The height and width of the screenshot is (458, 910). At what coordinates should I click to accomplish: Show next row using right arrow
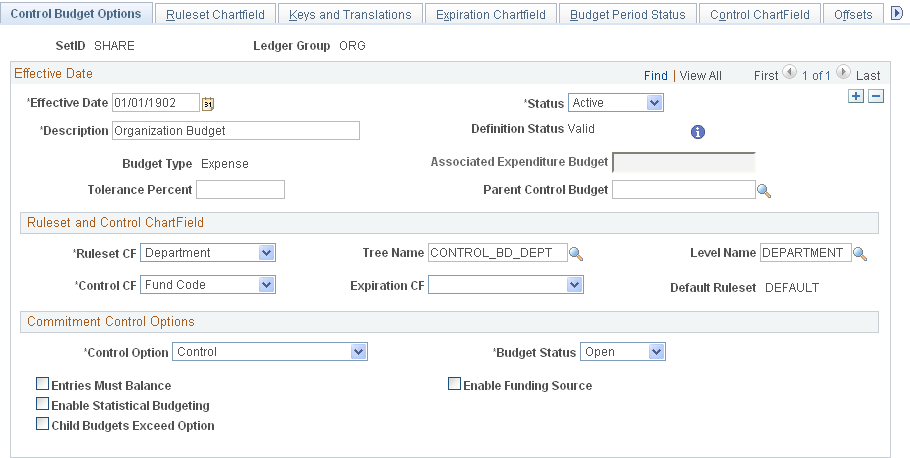click(x=844, y=73)
